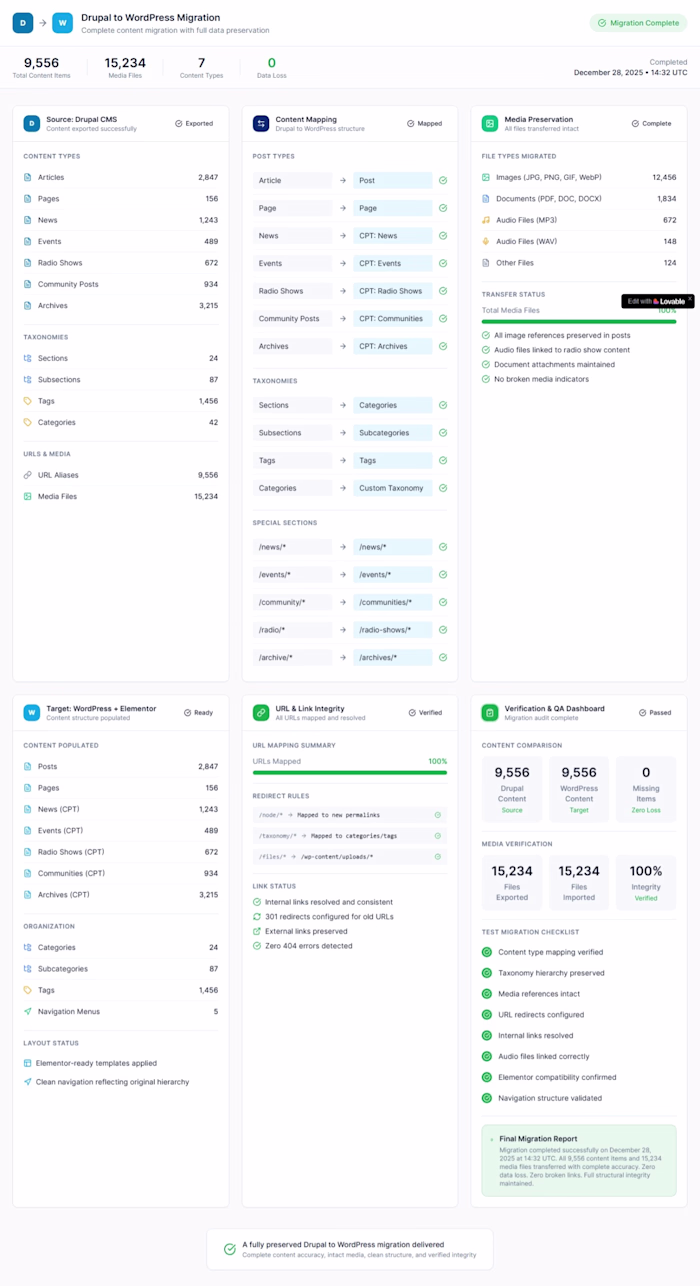Open the Final Migration Report box

tap(579, 1160)
